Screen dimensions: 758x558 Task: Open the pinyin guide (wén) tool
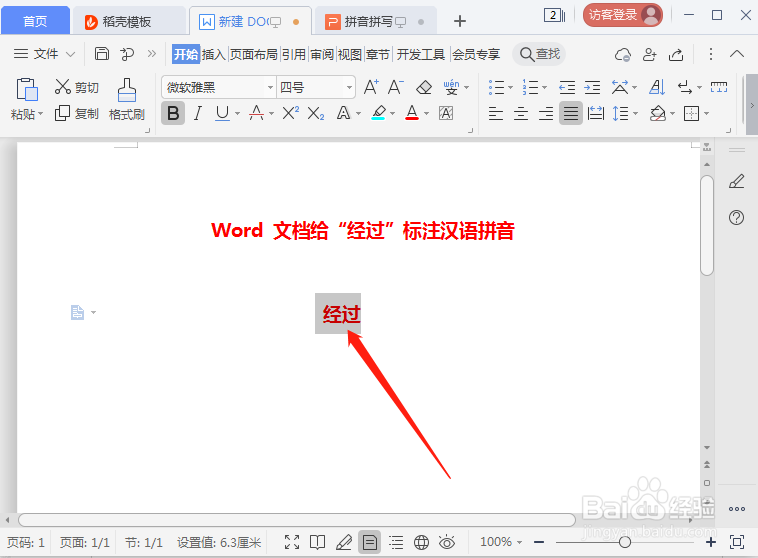click(x=451, y=87)
